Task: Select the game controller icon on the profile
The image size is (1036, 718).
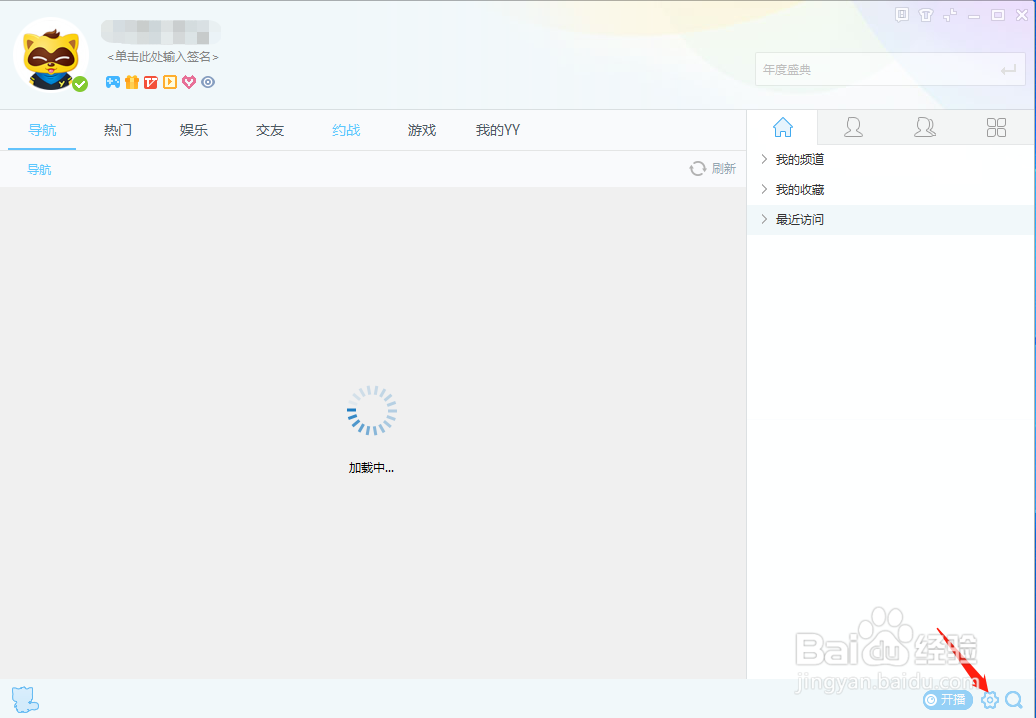Action: point(113,82)
